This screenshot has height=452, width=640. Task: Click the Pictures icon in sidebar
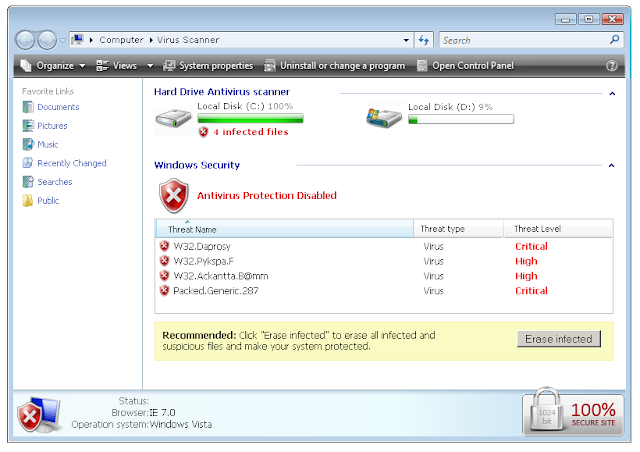(28, 126)
